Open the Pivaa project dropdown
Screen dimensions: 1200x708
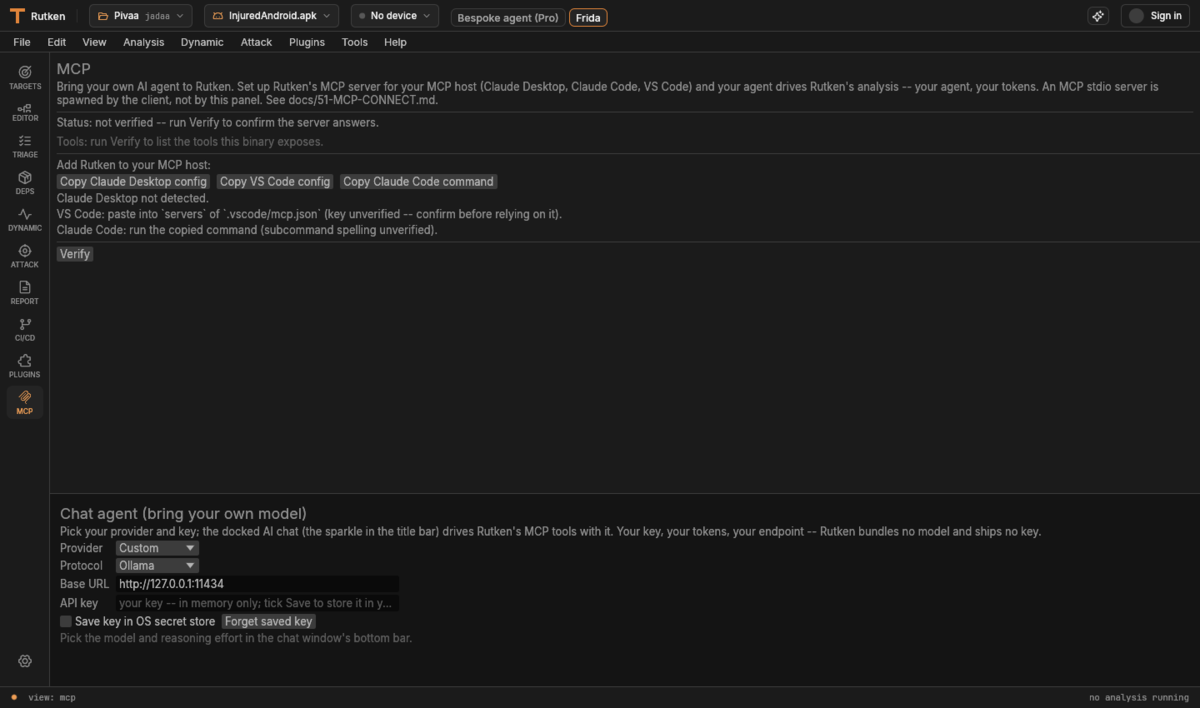[x=140, y=16]
